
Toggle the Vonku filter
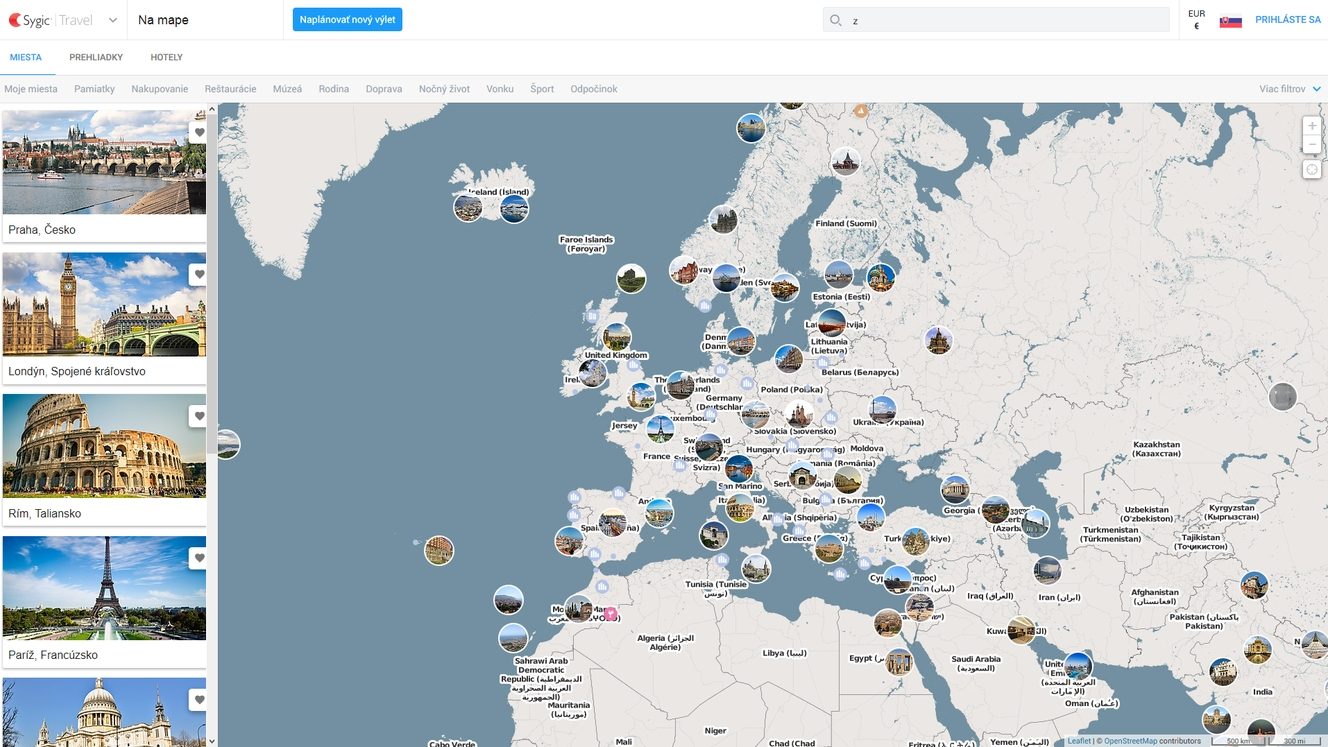[x=500, y=89]
